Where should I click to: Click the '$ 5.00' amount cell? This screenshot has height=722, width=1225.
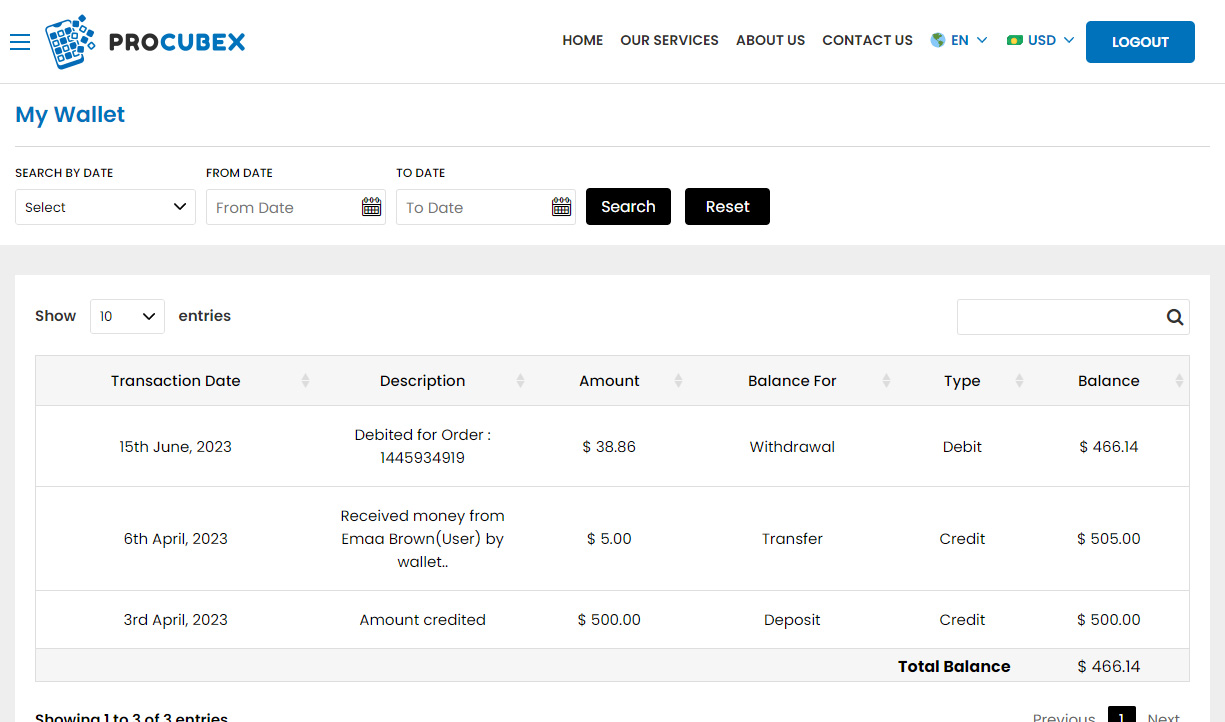(x=609, y=539)
